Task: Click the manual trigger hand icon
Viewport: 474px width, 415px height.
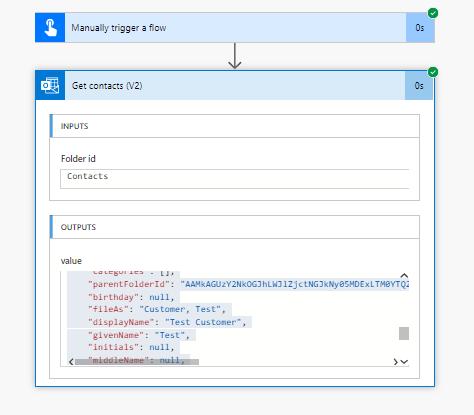Action: [x=50, y=28]
